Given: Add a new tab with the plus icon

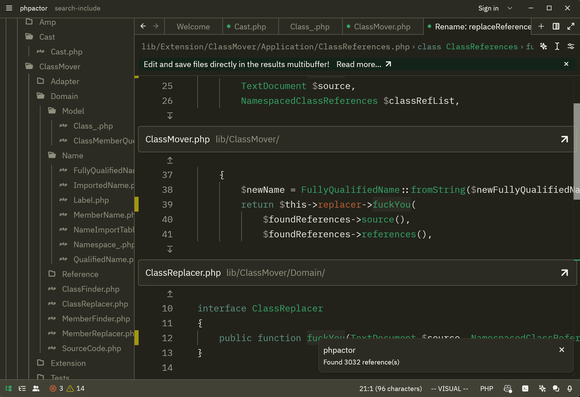Looking at the screenshot, I should (x=541, y=26).
